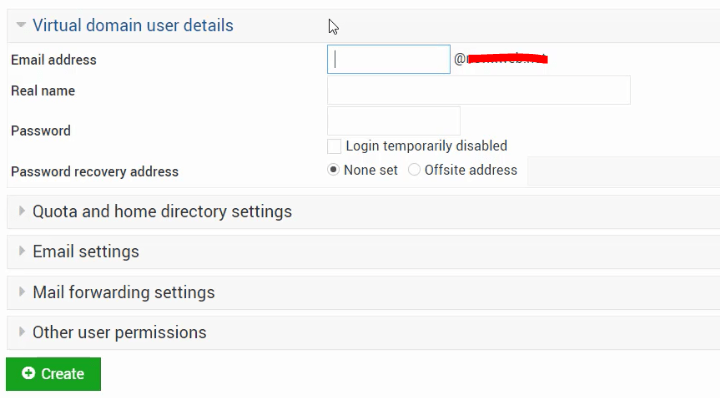Click the Offsite address text field
This screenshot has height=398, width=720.
click(x=624, y=171)
